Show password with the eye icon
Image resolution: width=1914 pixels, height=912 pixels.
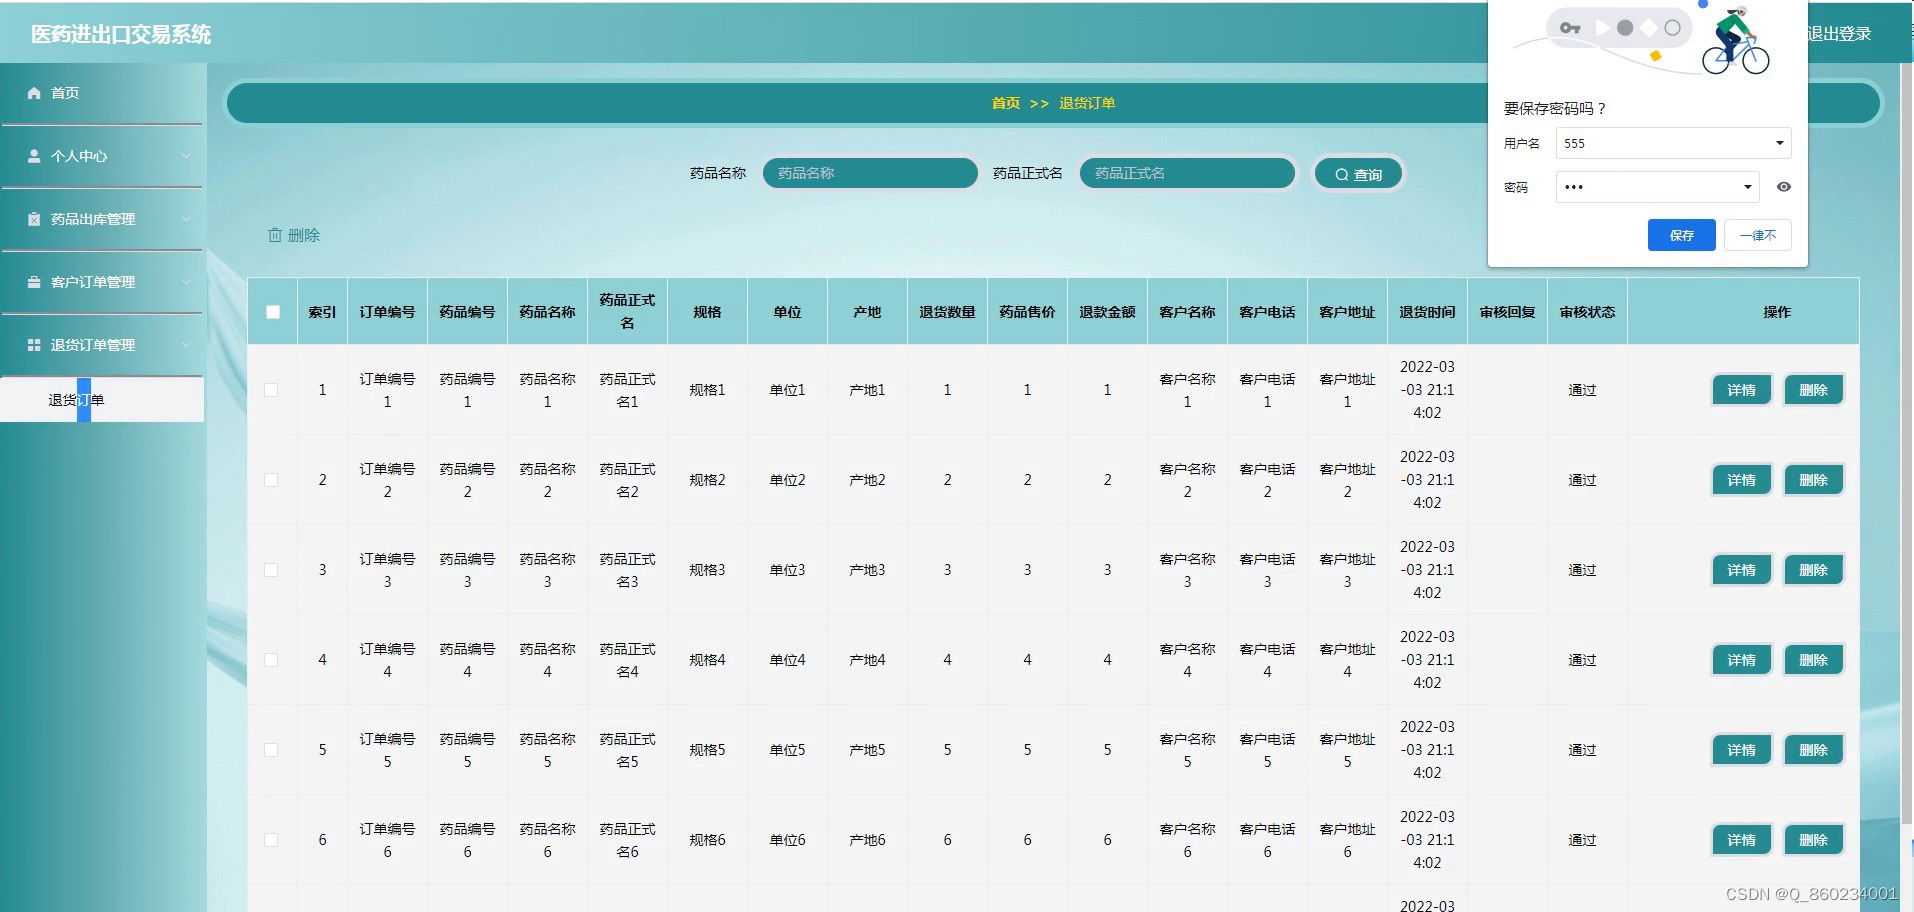pyautogui.click(x=1783, y=187)
